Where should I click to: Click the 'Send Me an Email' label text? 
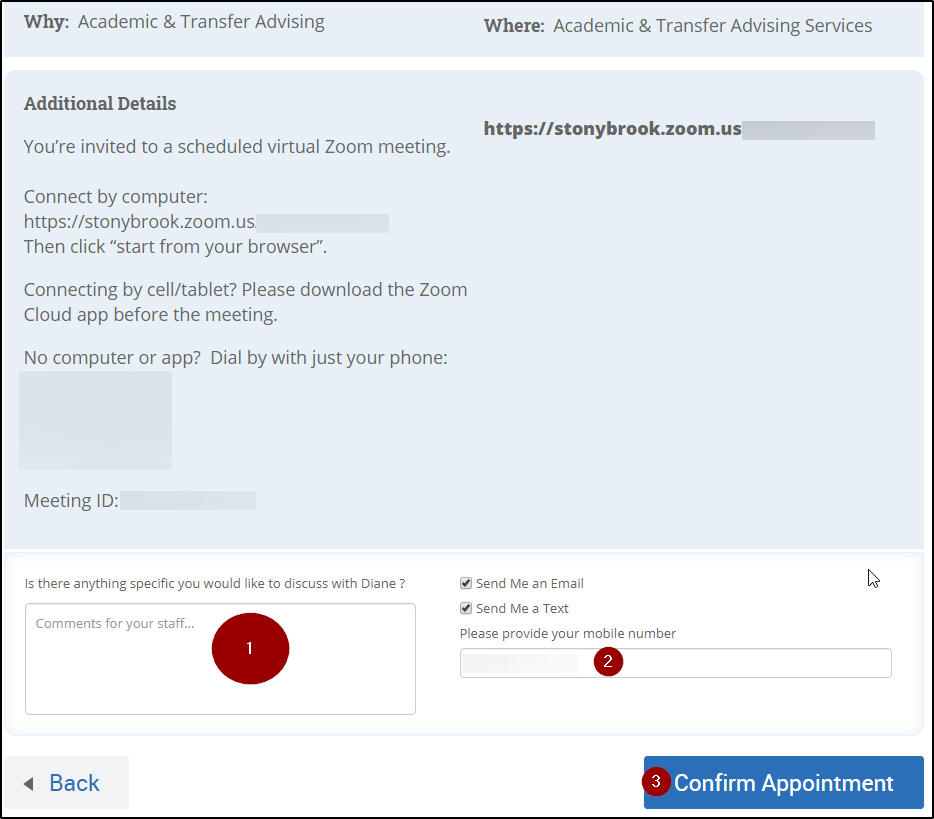pyautogui.click(x=530, y=583)
